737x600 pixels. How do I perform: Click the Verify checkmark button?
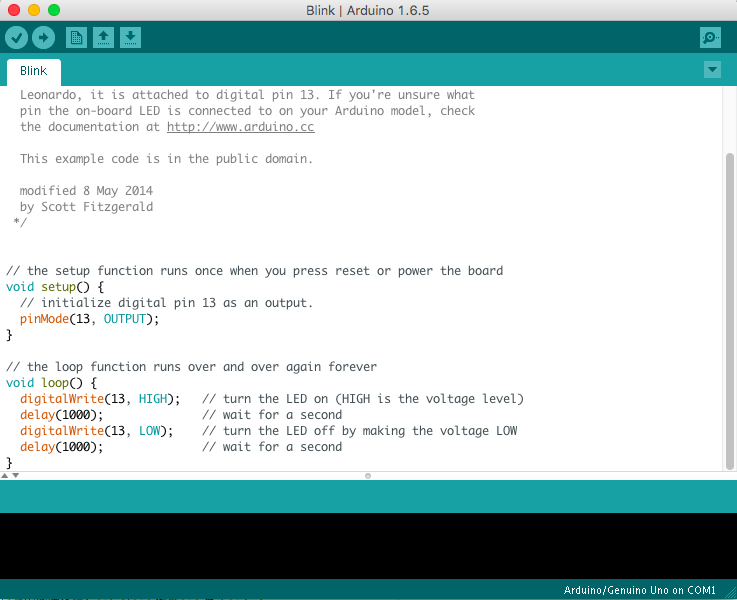(x=16, y=38)
